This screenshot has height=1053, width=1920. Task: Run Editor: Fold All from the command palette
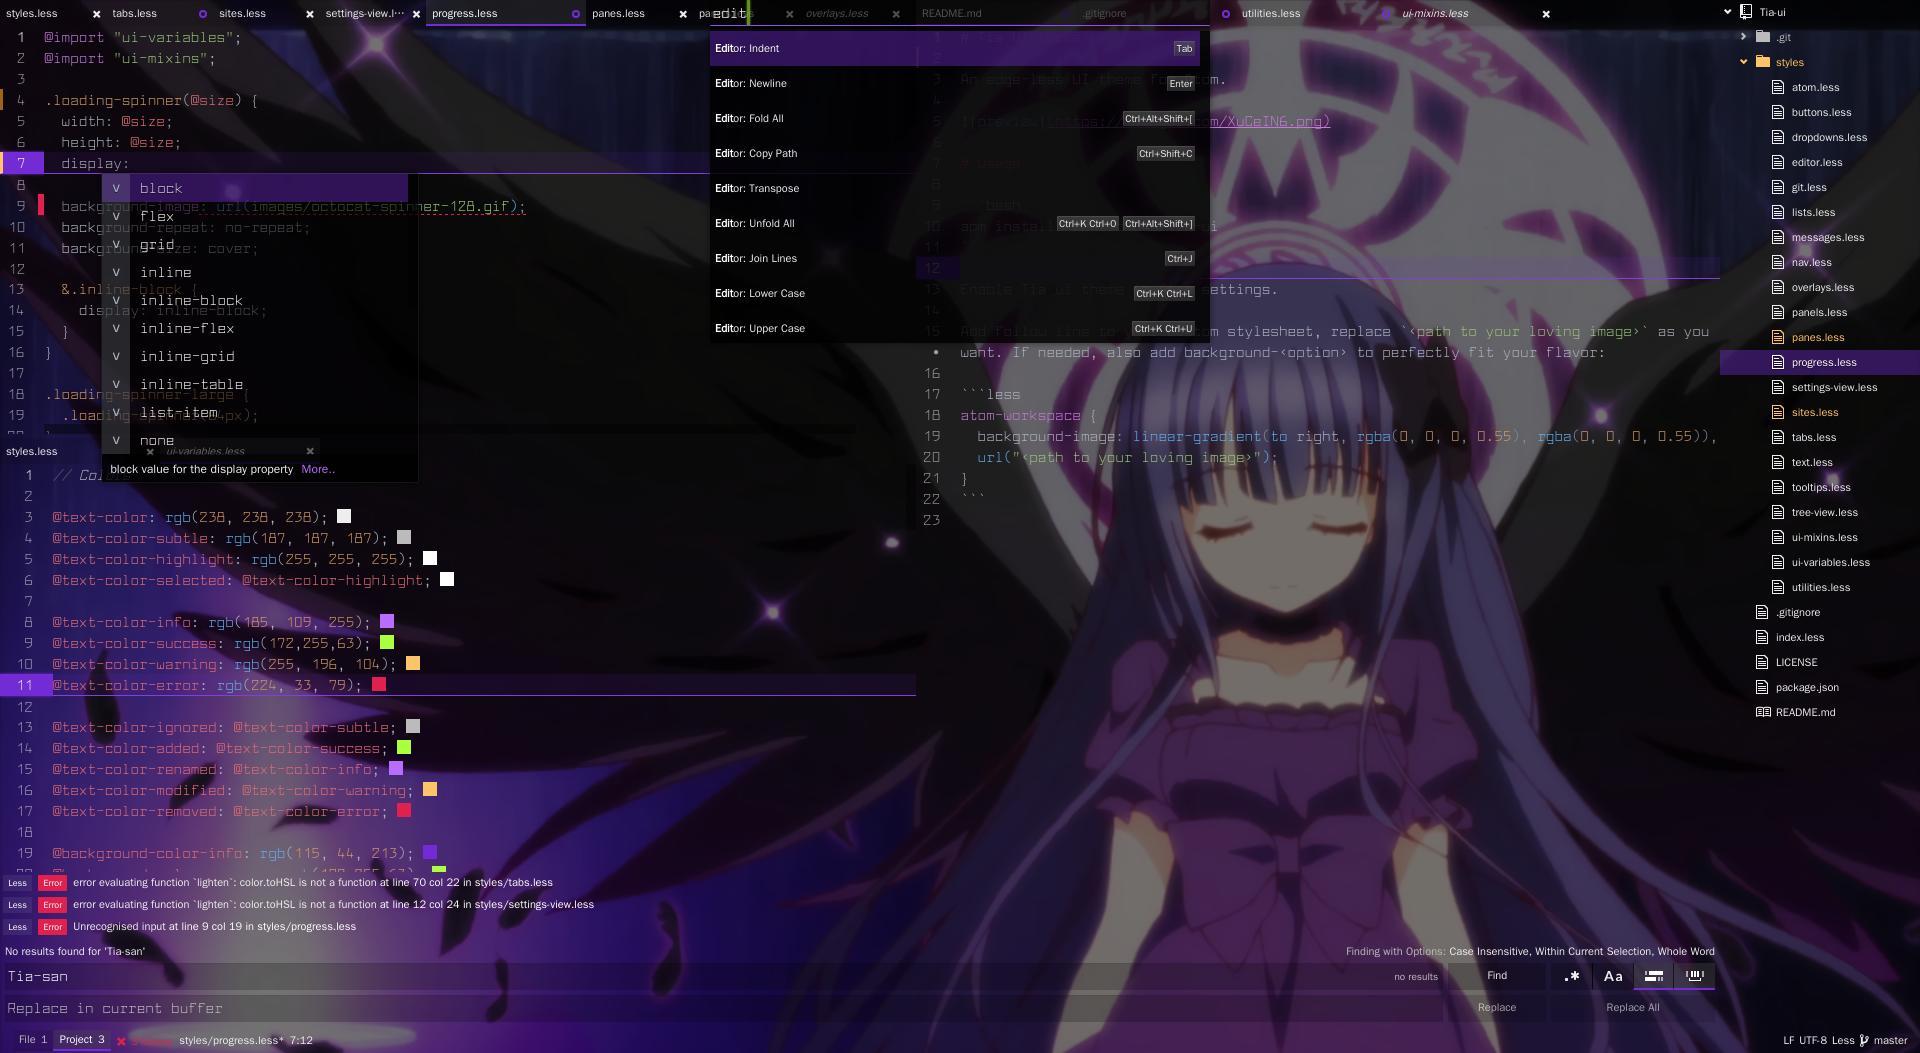coord(954,118)
